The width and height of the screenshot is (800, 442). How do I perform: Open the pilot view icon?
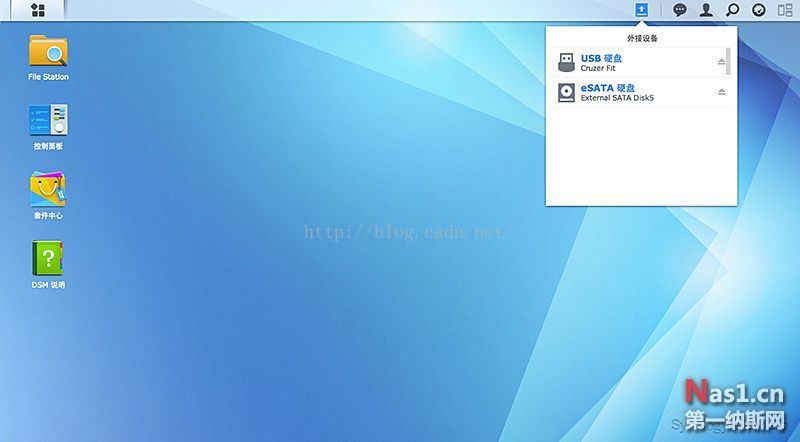coord(759,10)
